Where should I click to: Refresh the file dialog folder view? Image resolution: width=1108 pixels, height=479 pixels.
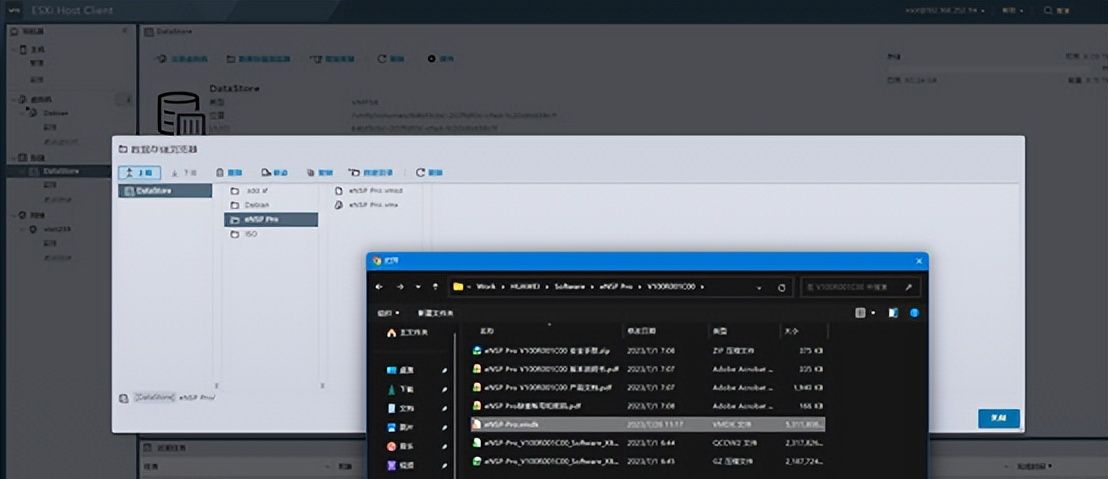pos(782,288)
